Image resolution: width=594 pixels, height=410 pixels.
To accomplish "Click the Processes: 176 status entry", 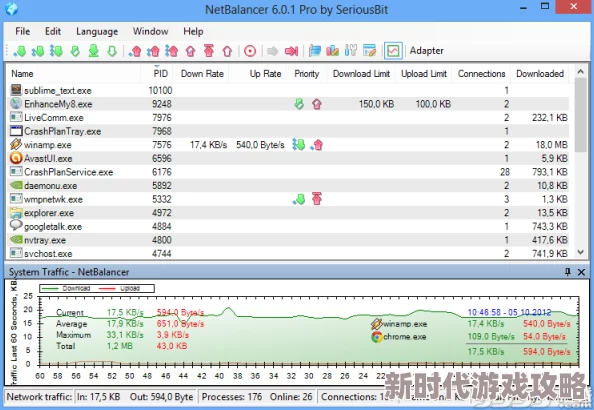I will 232,397.
